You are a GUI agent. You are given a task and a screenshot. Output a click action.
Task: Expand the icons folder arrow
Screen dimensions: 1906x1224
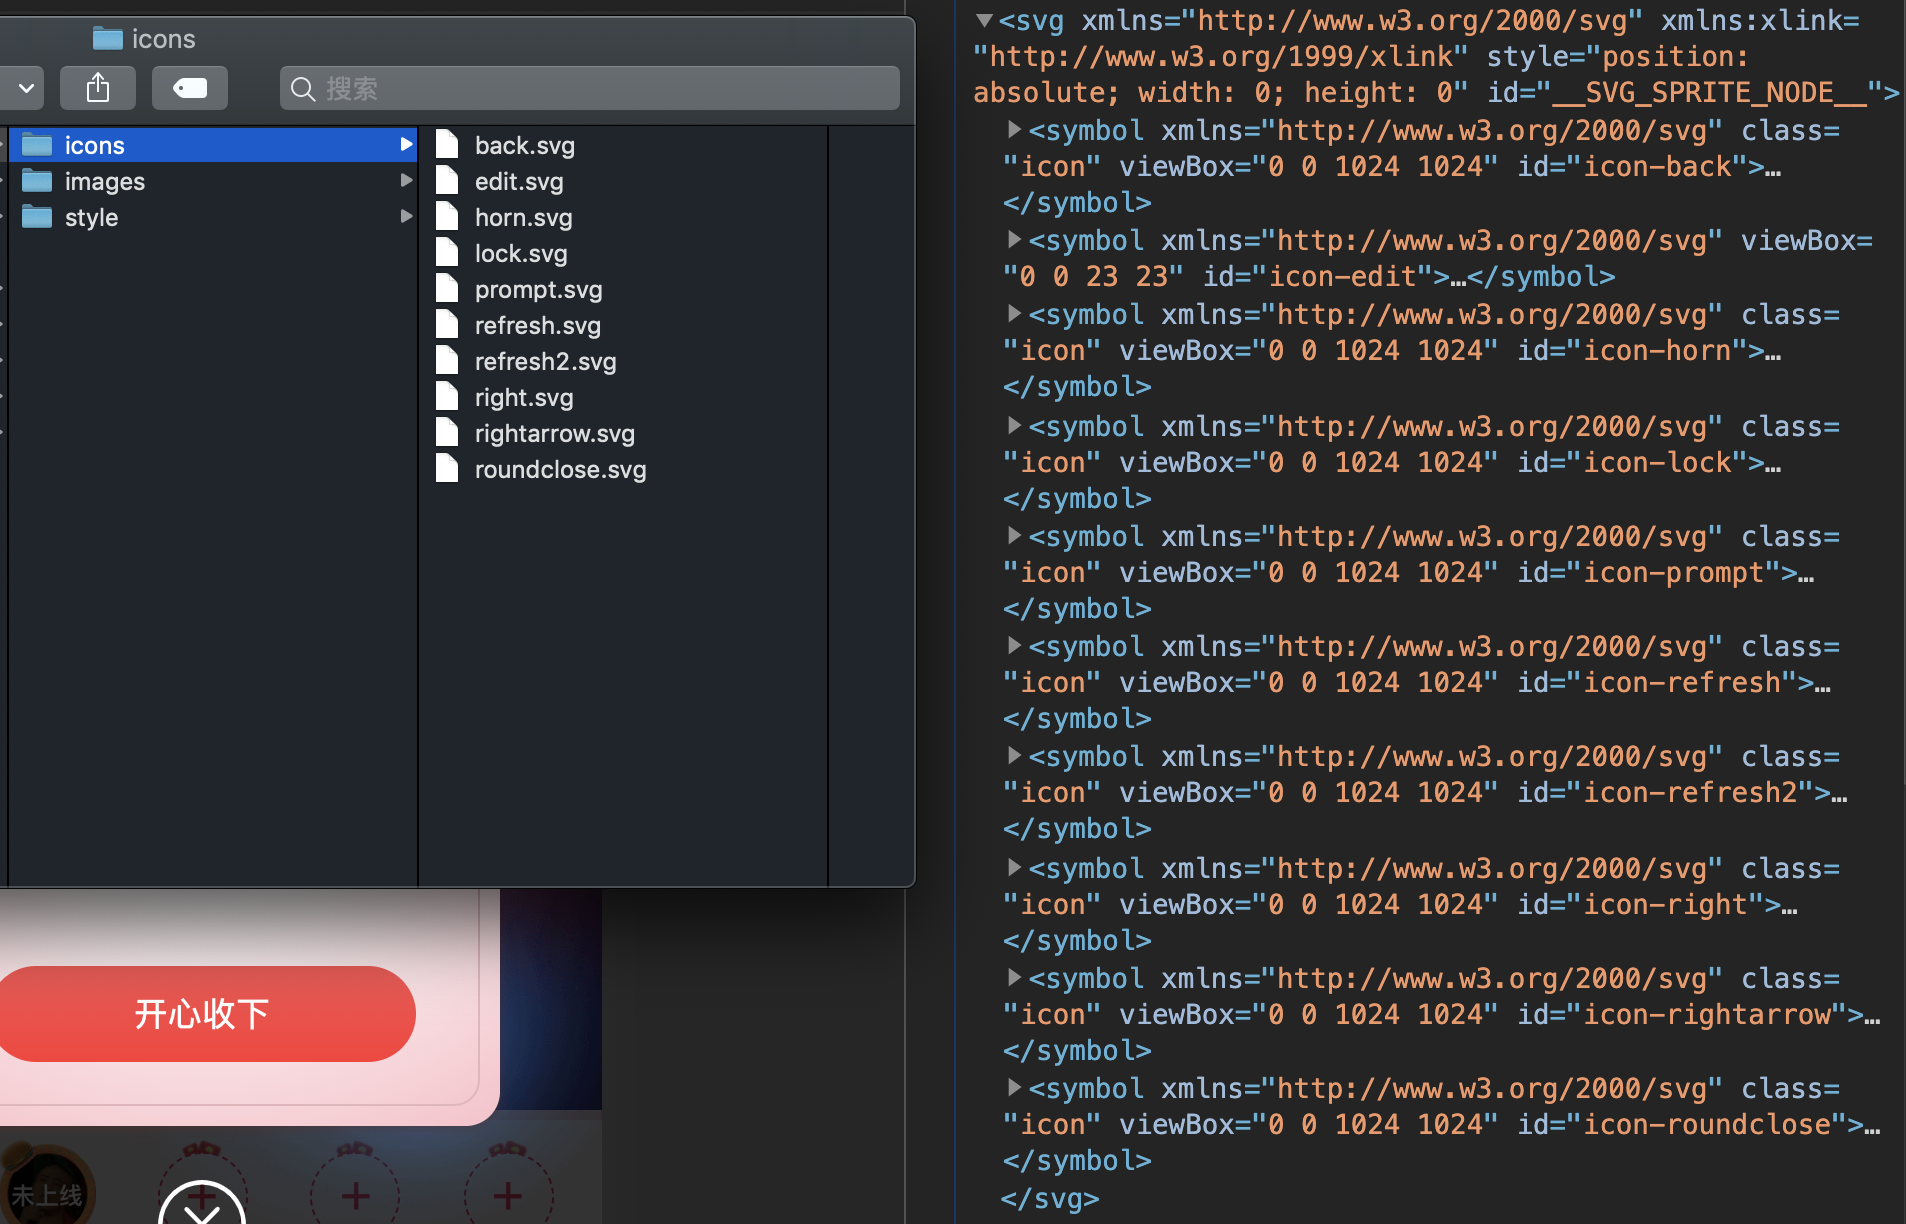point(406,145)
